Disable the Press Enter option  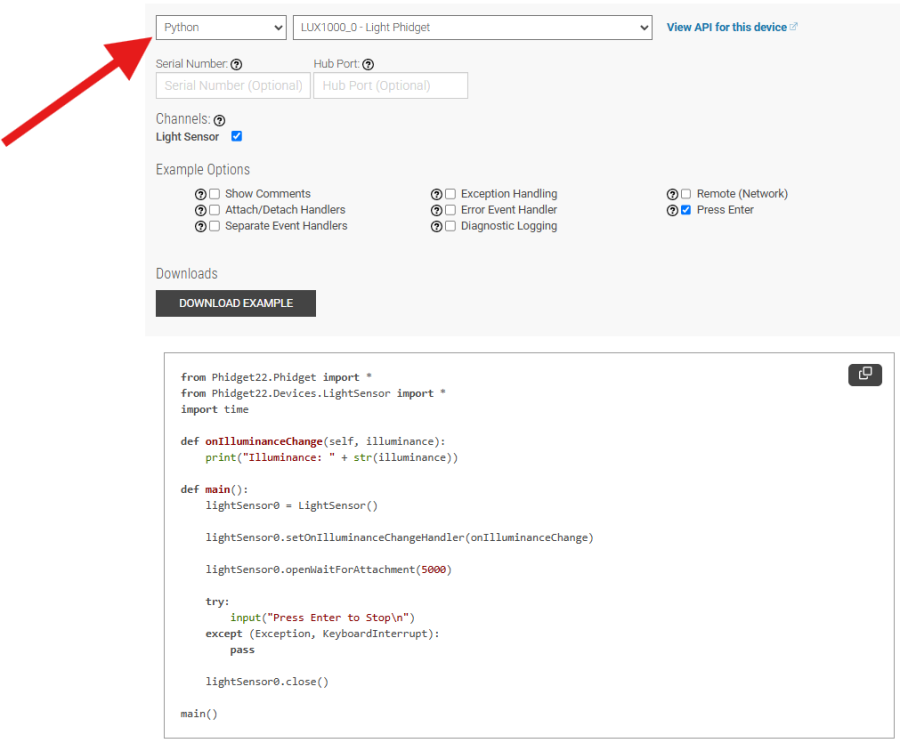click(x=686, y=209)
